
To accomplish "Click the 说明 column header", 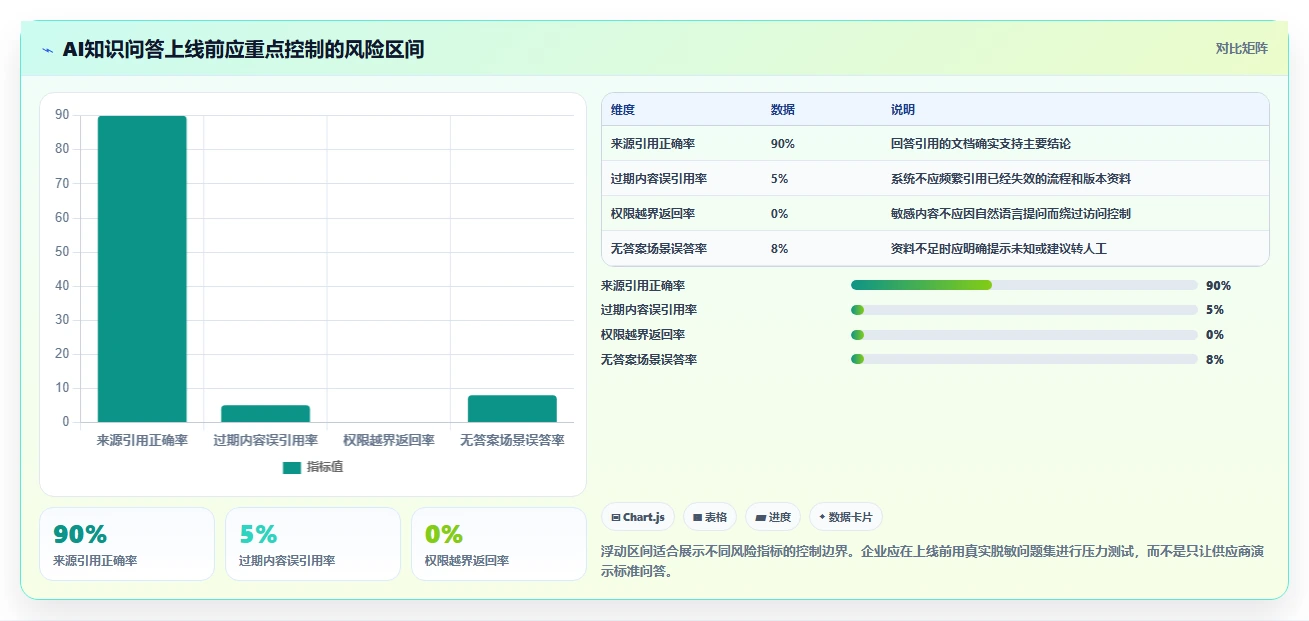I will point(903,110).
